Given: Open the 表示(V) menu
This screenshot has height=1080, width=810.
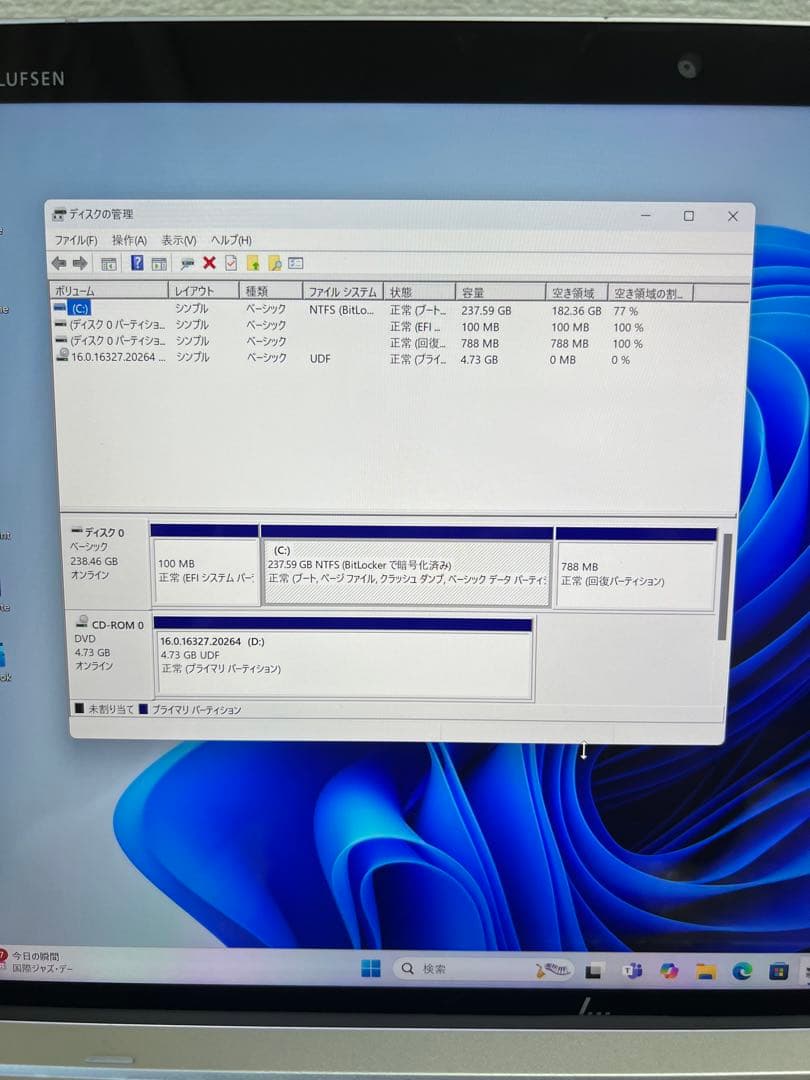Looking at the screenshot, I should coord(178,240).
